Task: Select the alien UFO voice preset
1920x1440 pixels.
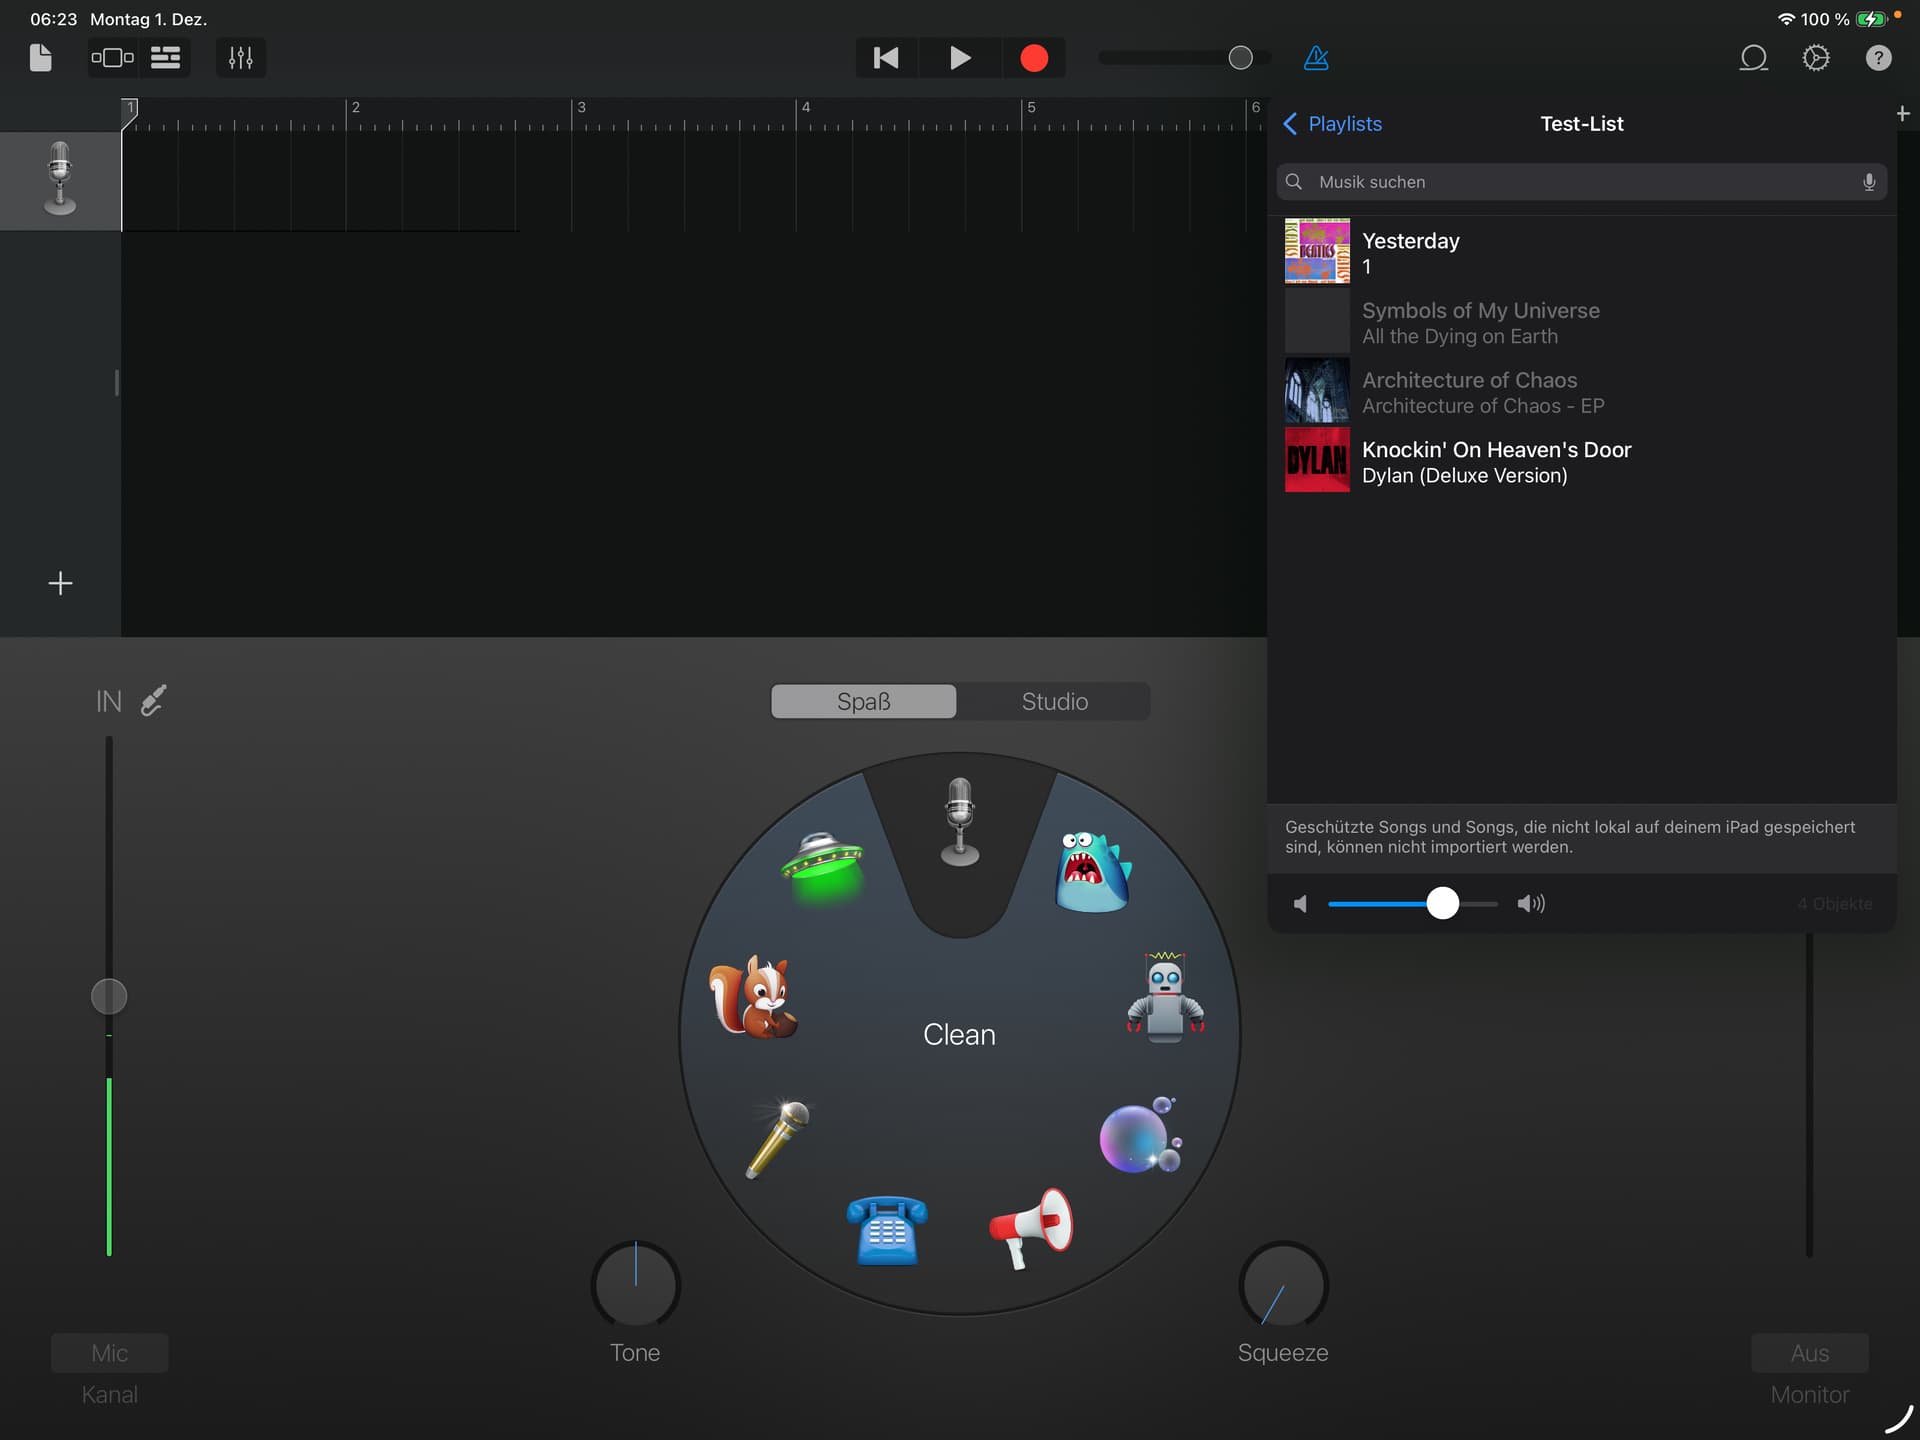Action: coord(822,865)
